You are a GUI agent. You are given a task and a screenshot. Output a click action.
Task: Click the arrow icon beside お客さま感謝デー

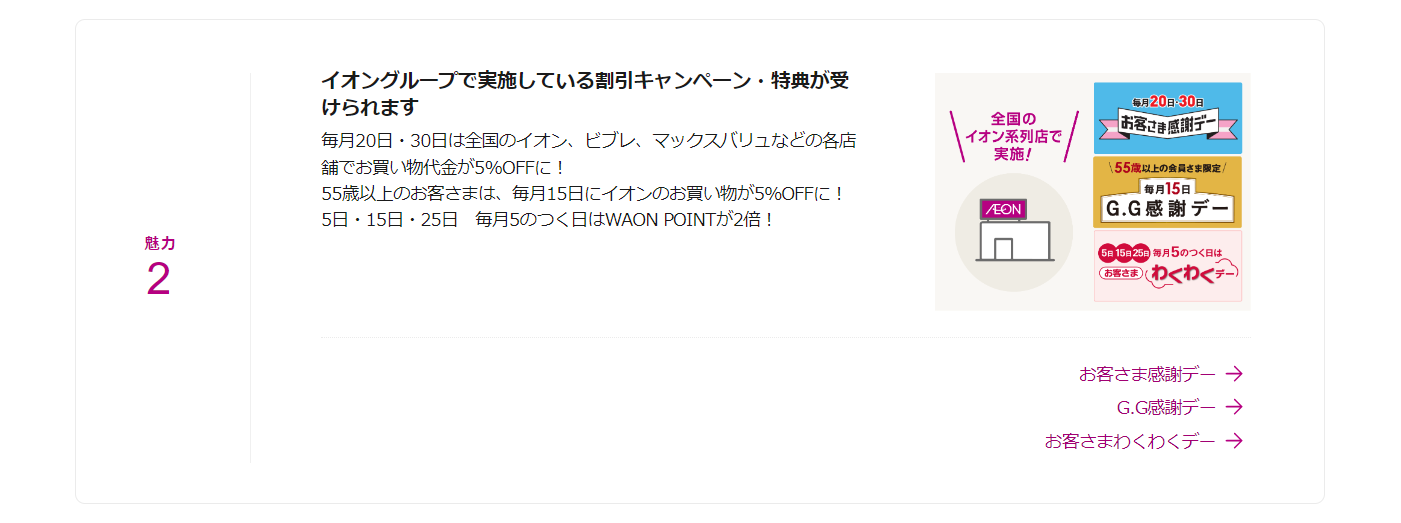(x=1234, y=374)
